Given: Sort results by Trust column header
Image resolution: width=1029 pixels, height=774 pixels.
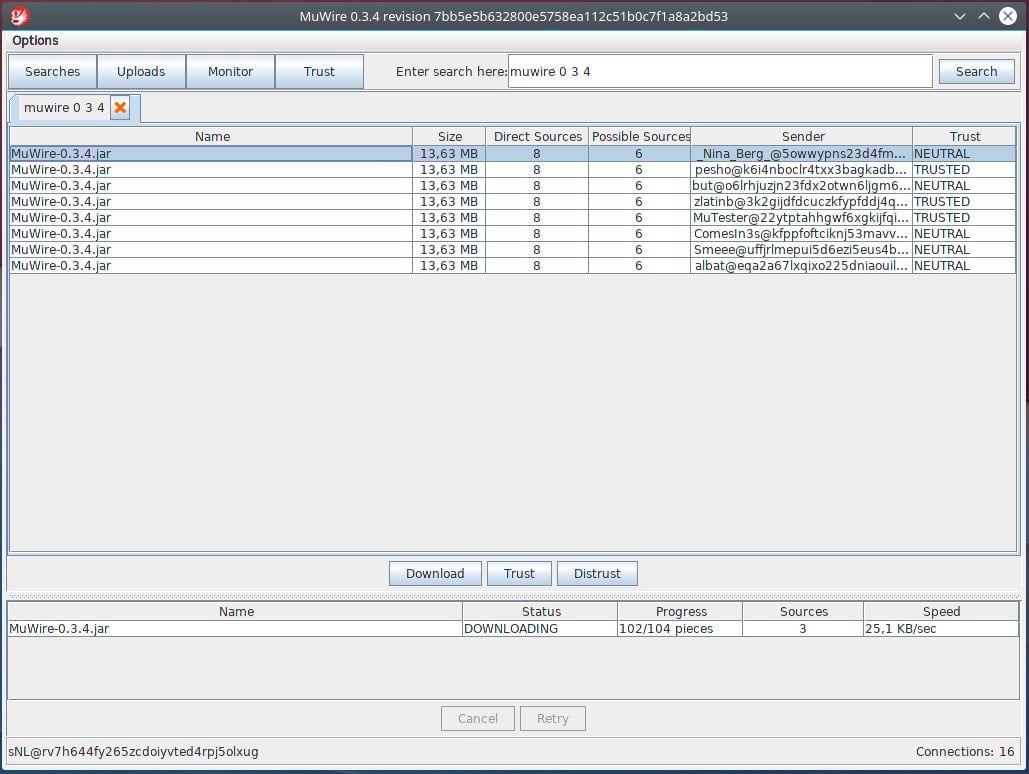Looking at the screenshot, I should pyautogui.click(x=964, y=137).
